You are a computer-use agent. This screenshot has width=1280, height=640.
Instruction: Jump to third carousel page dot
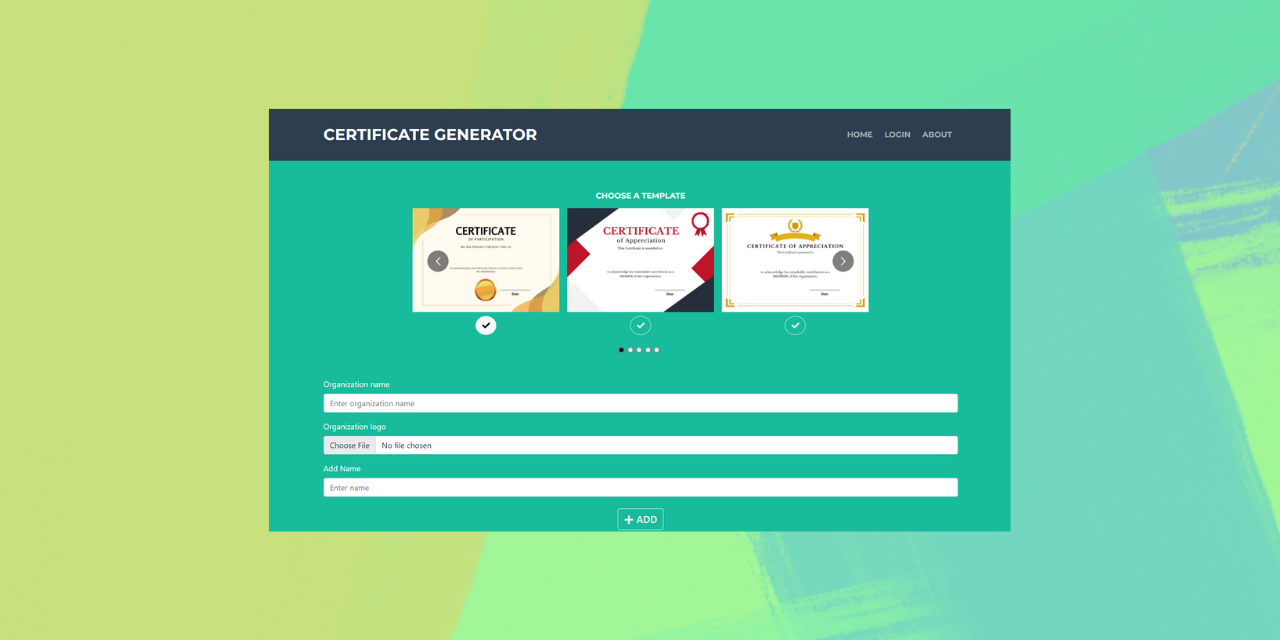[639, 350]
